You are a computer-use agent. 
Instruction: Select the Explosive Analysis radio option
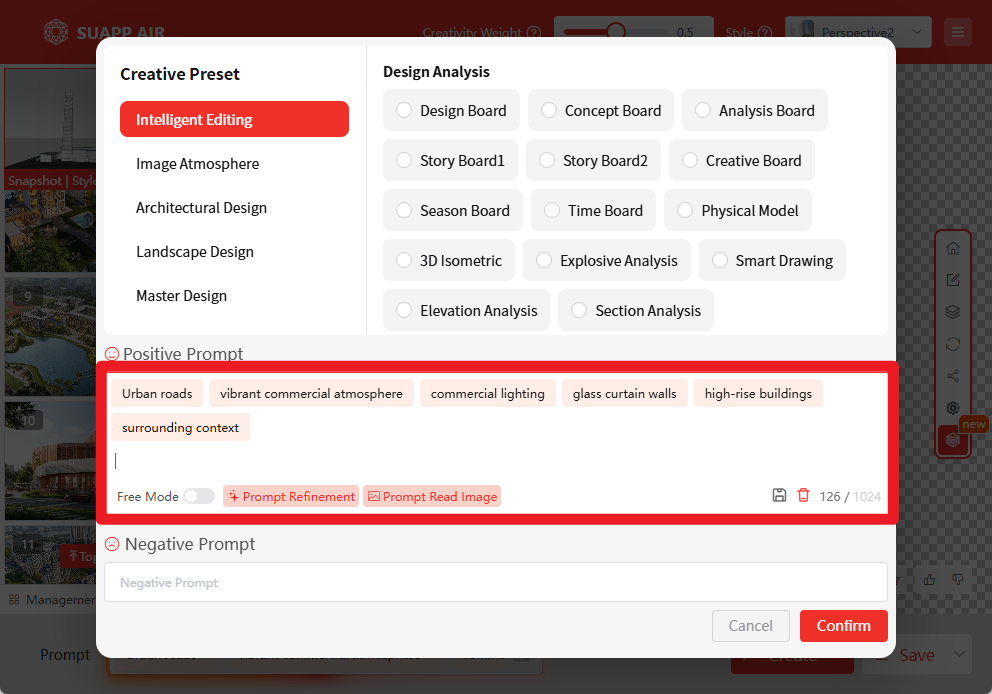[x=544, y=260]
